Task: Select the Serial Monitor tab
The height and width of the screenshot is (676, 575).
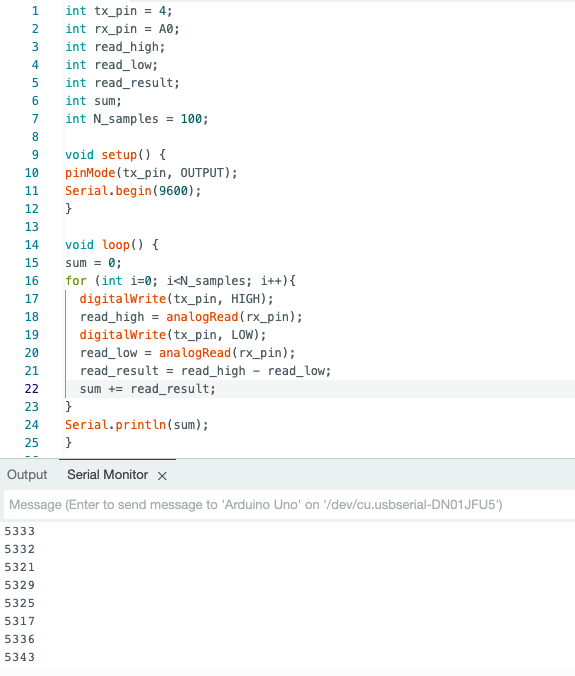Action: pos(107,475)
